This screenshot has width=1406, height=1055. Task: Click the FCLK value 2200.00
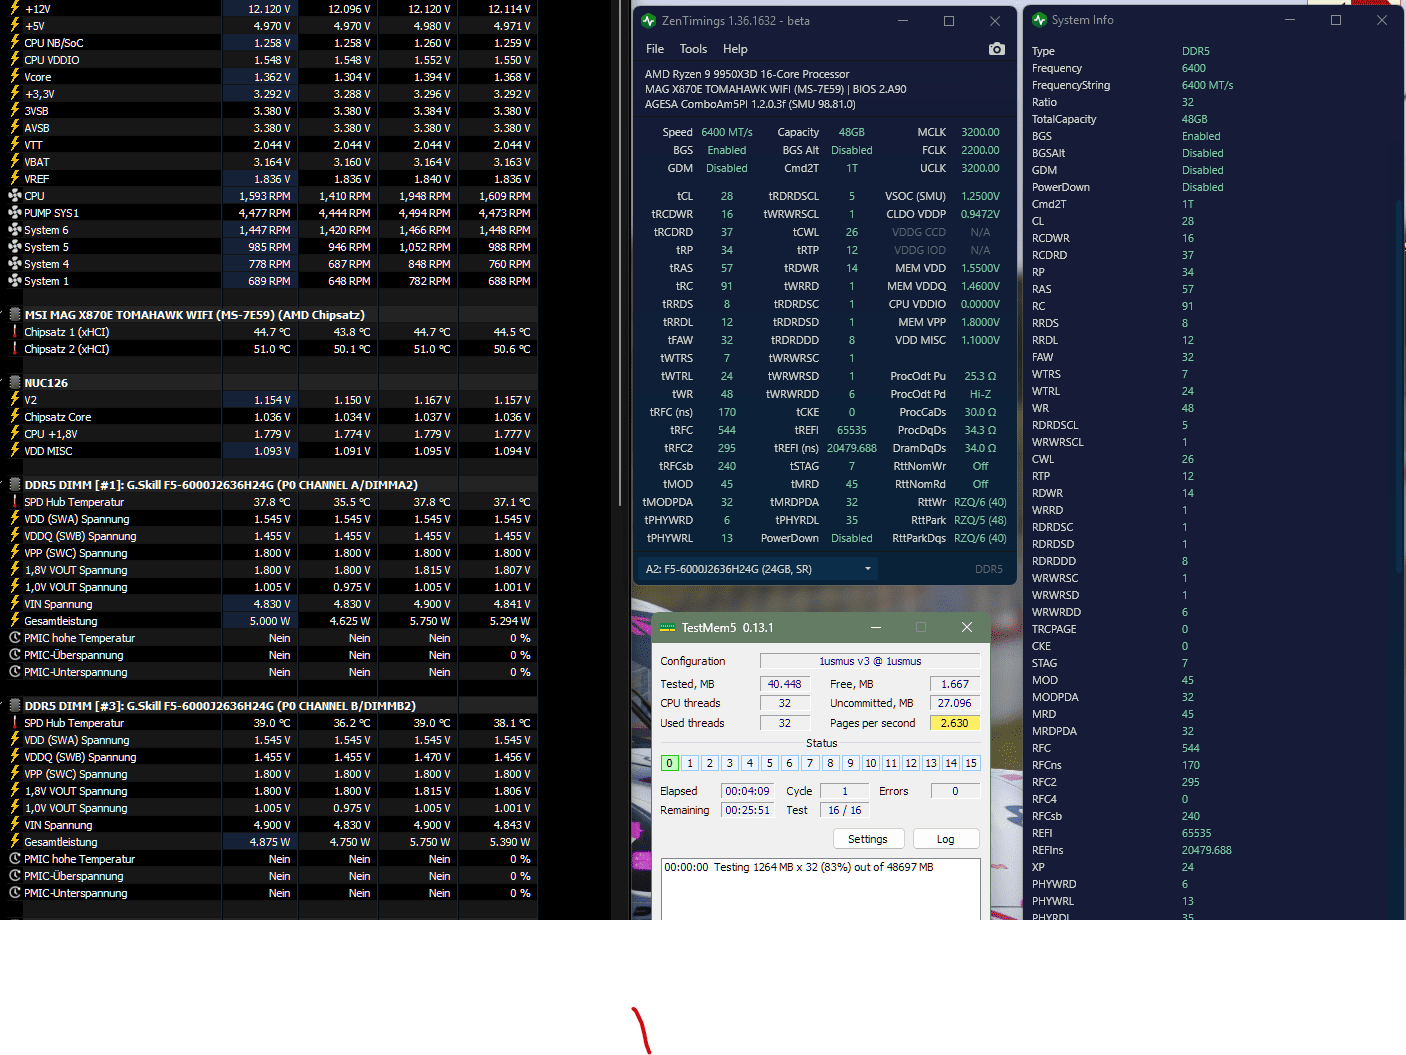pos(980,150)
